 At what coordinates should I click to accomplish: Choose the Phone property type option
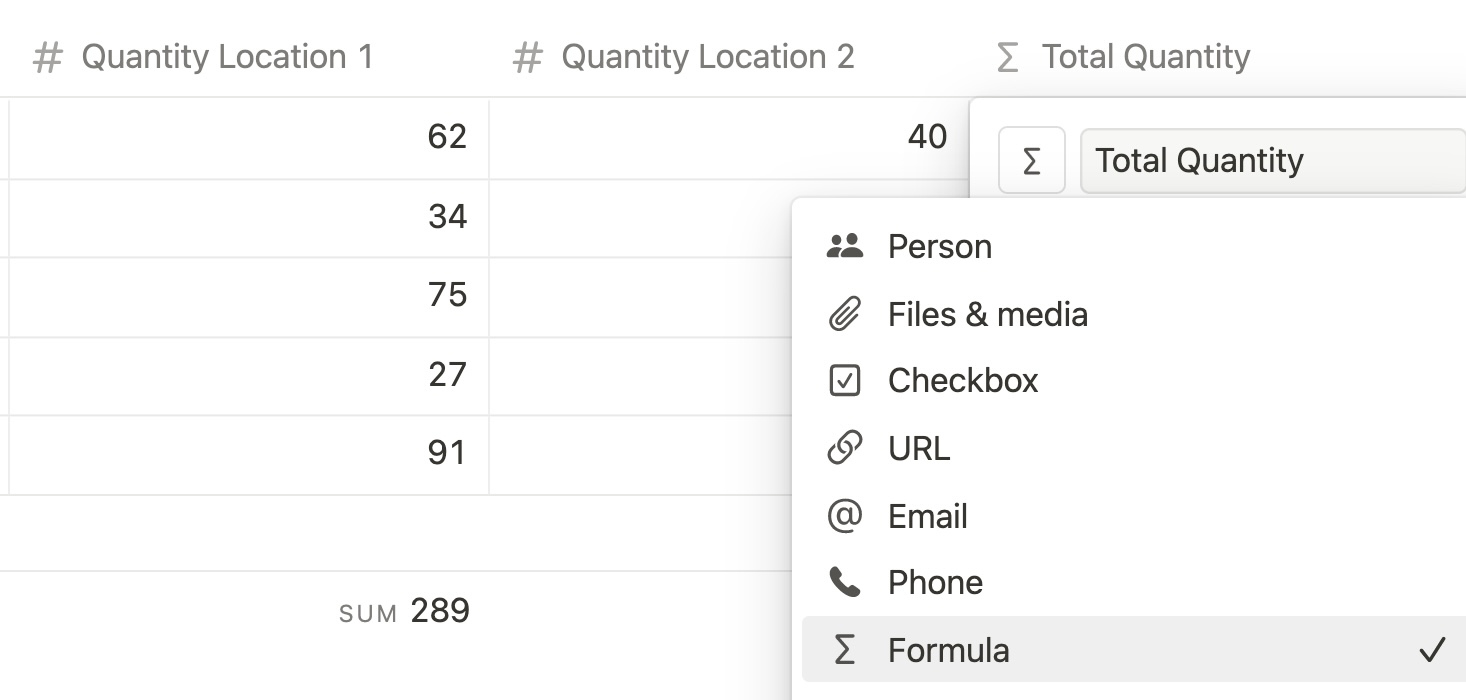935,582
